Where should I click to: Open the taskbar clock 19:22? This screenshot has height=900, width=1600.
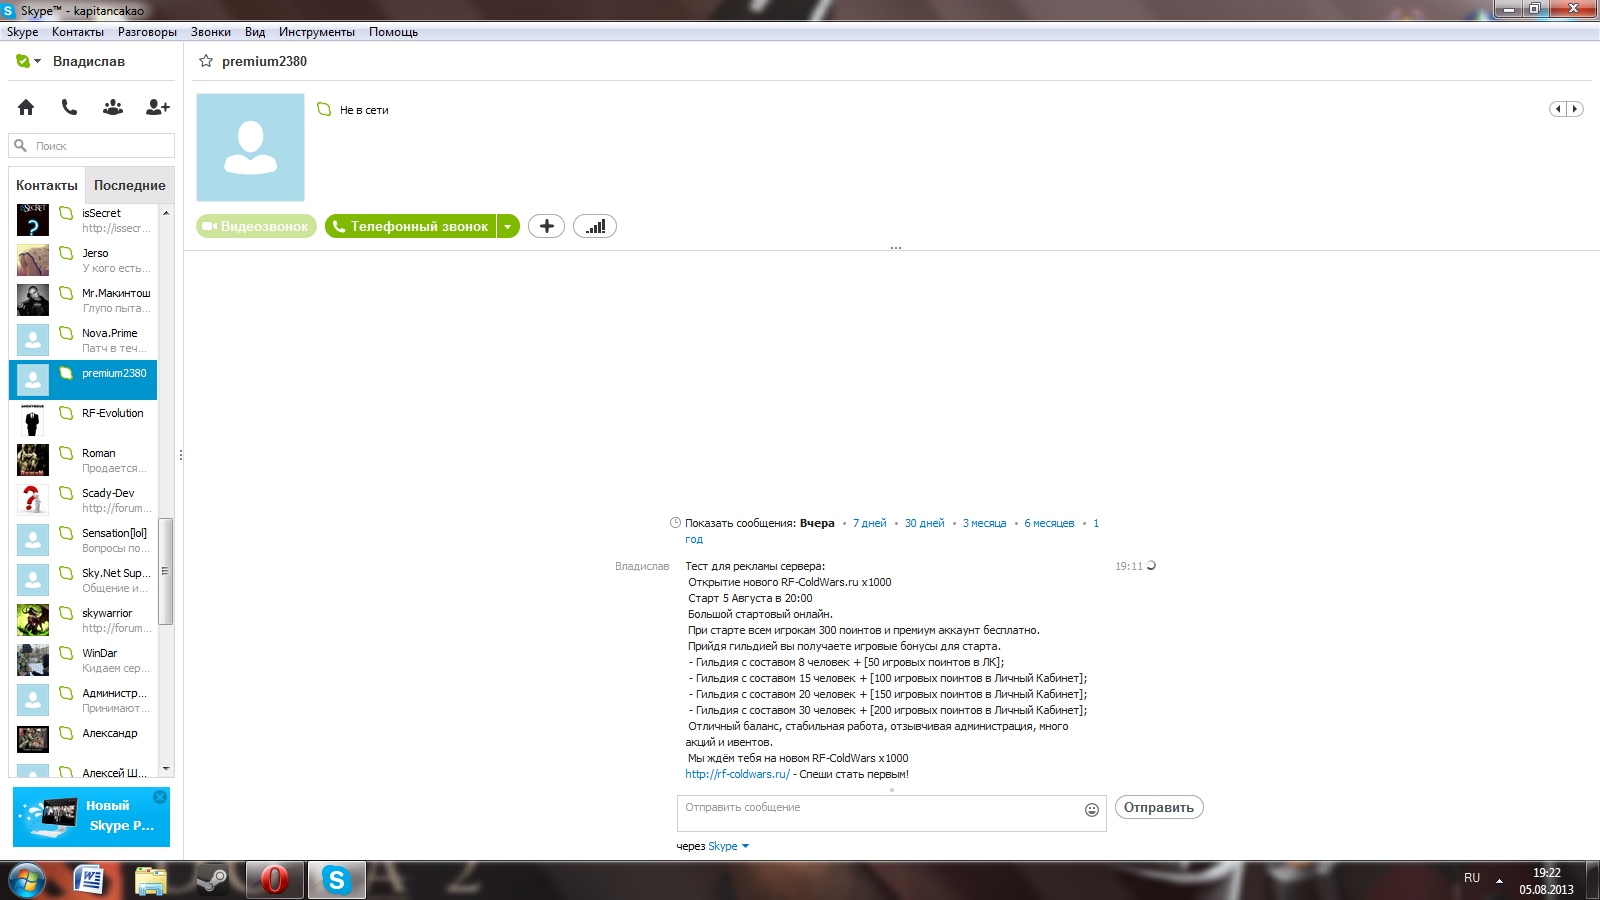point(1546,881)
